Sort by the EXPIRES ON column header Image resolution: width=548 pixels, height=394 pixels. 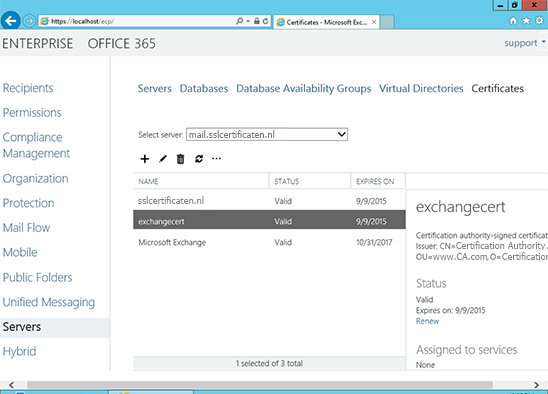tap(378, 181)
